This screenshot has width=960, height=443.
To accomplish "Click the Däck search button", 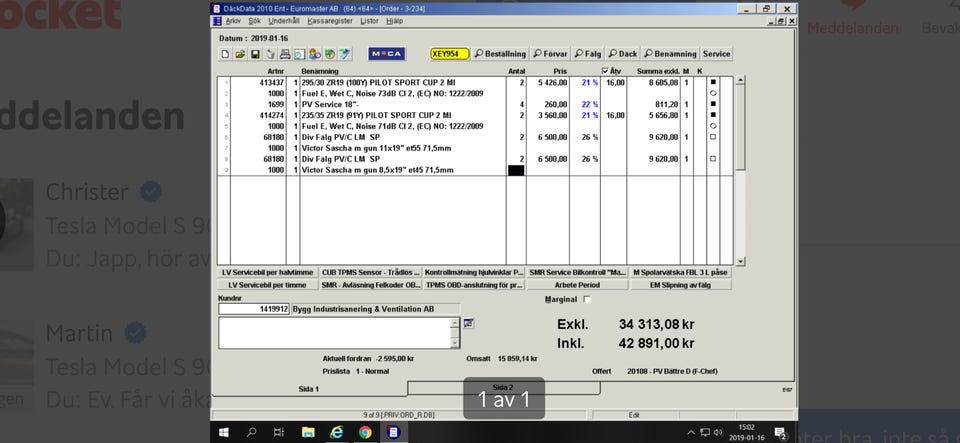I will pos(623,54).
